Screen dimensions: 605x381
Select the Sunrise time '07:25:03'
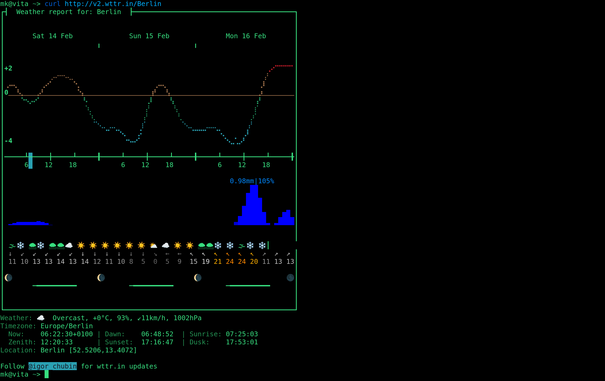pos(242,334)
